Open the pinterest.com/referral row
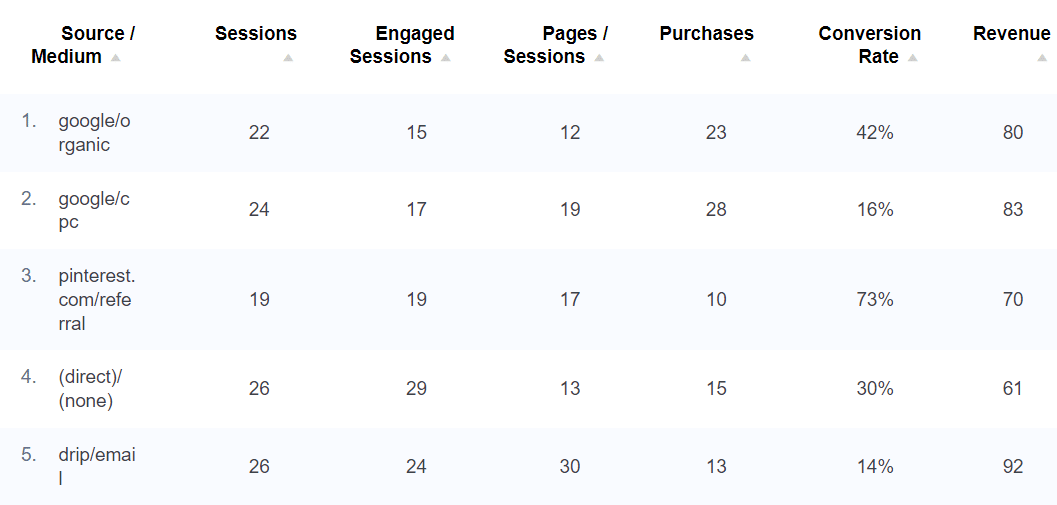1057x505 pixels. coord(96,299)
